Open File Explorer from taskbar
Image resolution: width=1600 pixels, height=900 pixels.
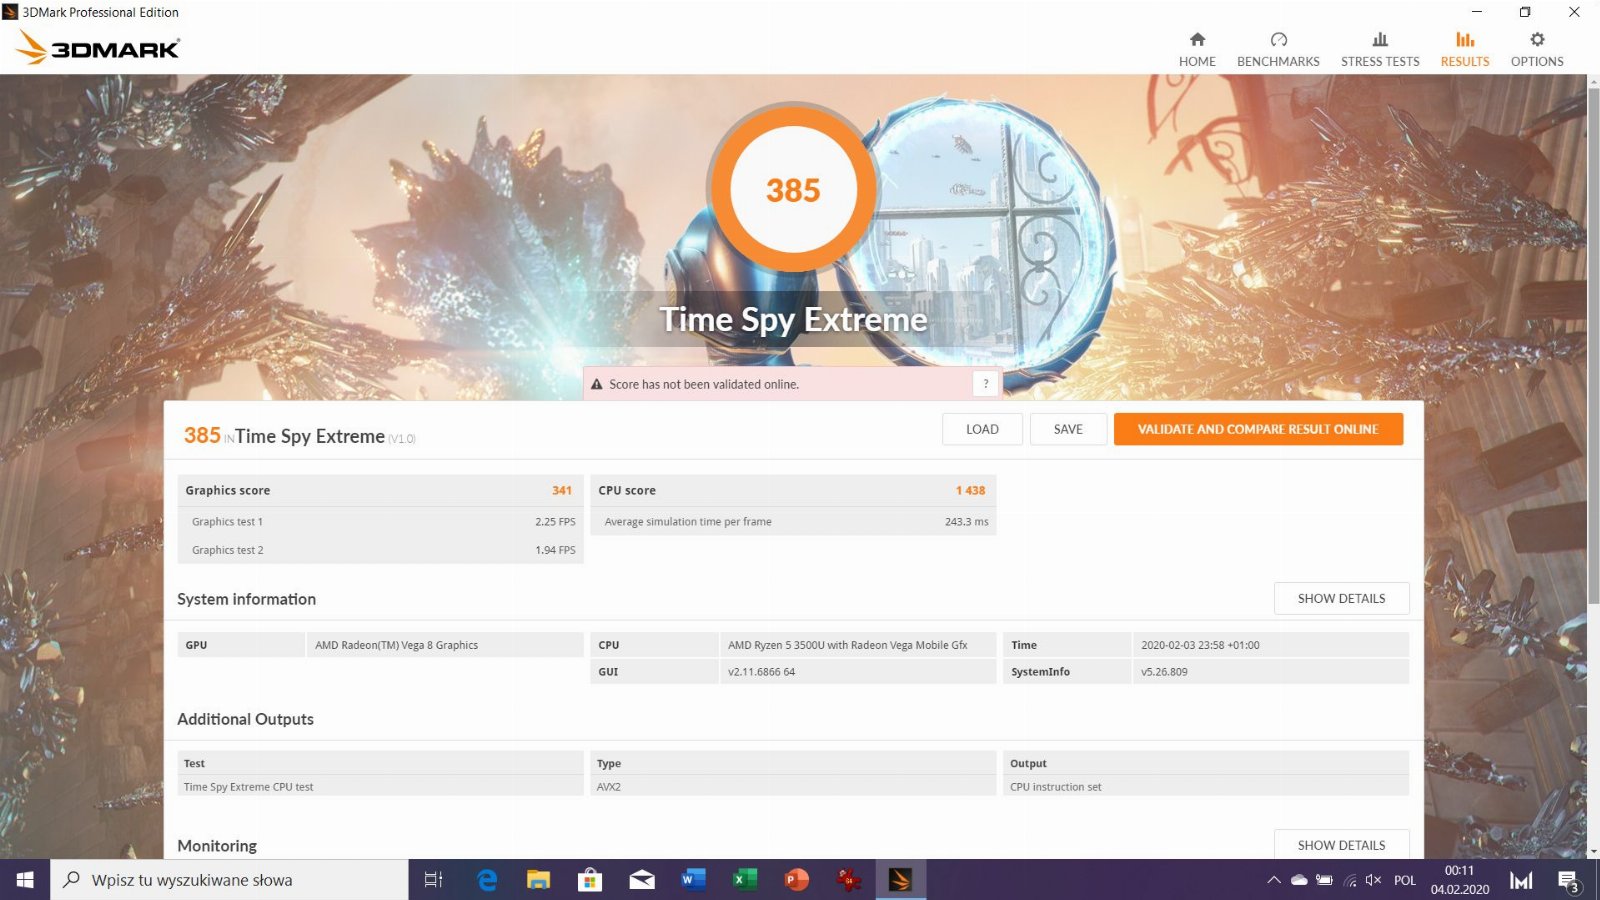[538, 880]
